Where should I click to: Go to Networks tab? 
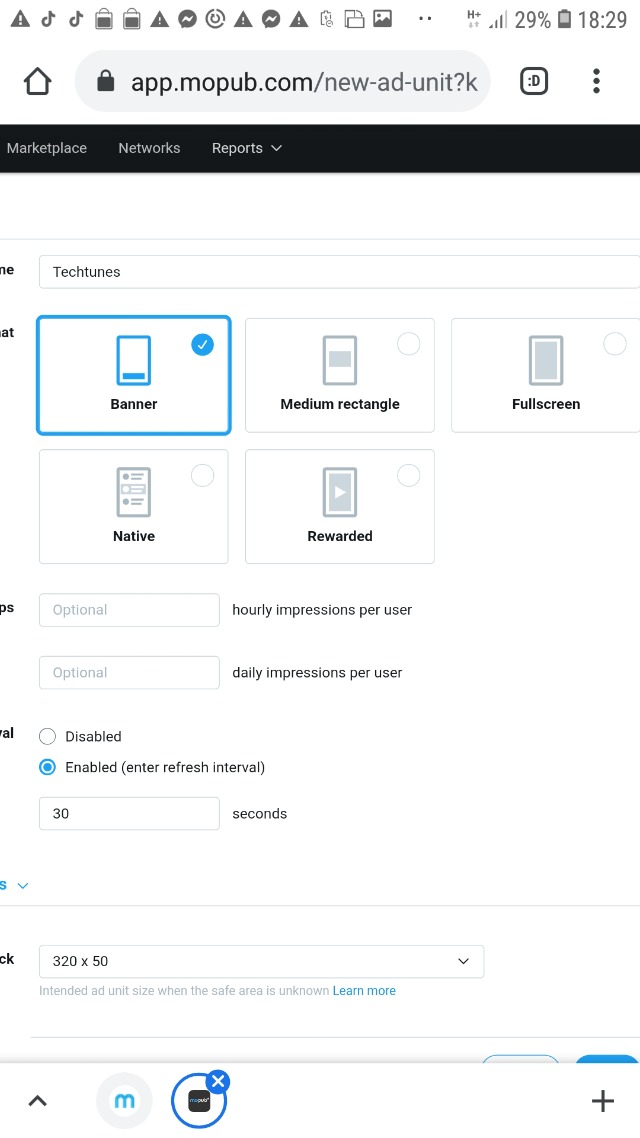click(149, 148)
